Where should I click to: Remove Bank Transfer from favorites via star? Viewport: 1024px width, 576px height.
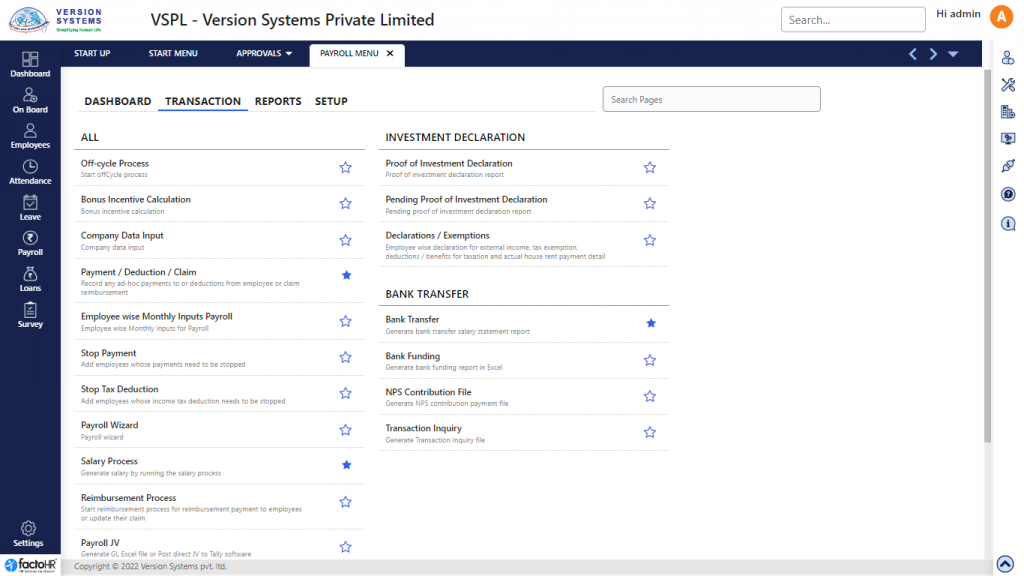pos(650,323)
